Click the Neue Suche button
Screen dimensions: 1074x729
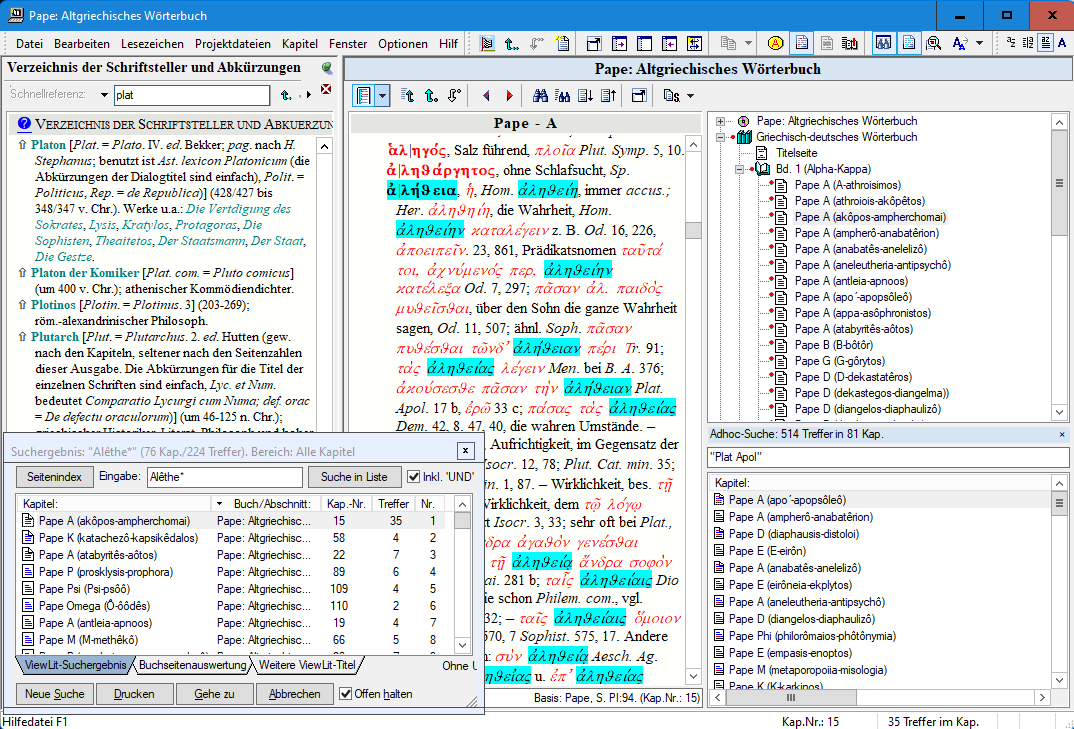tap(55, 694)
